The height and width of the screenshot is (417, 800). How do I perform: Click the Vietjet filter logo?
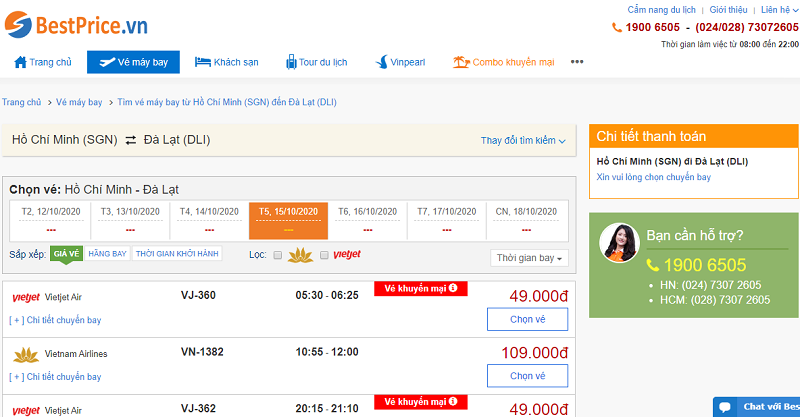[347, 254]
